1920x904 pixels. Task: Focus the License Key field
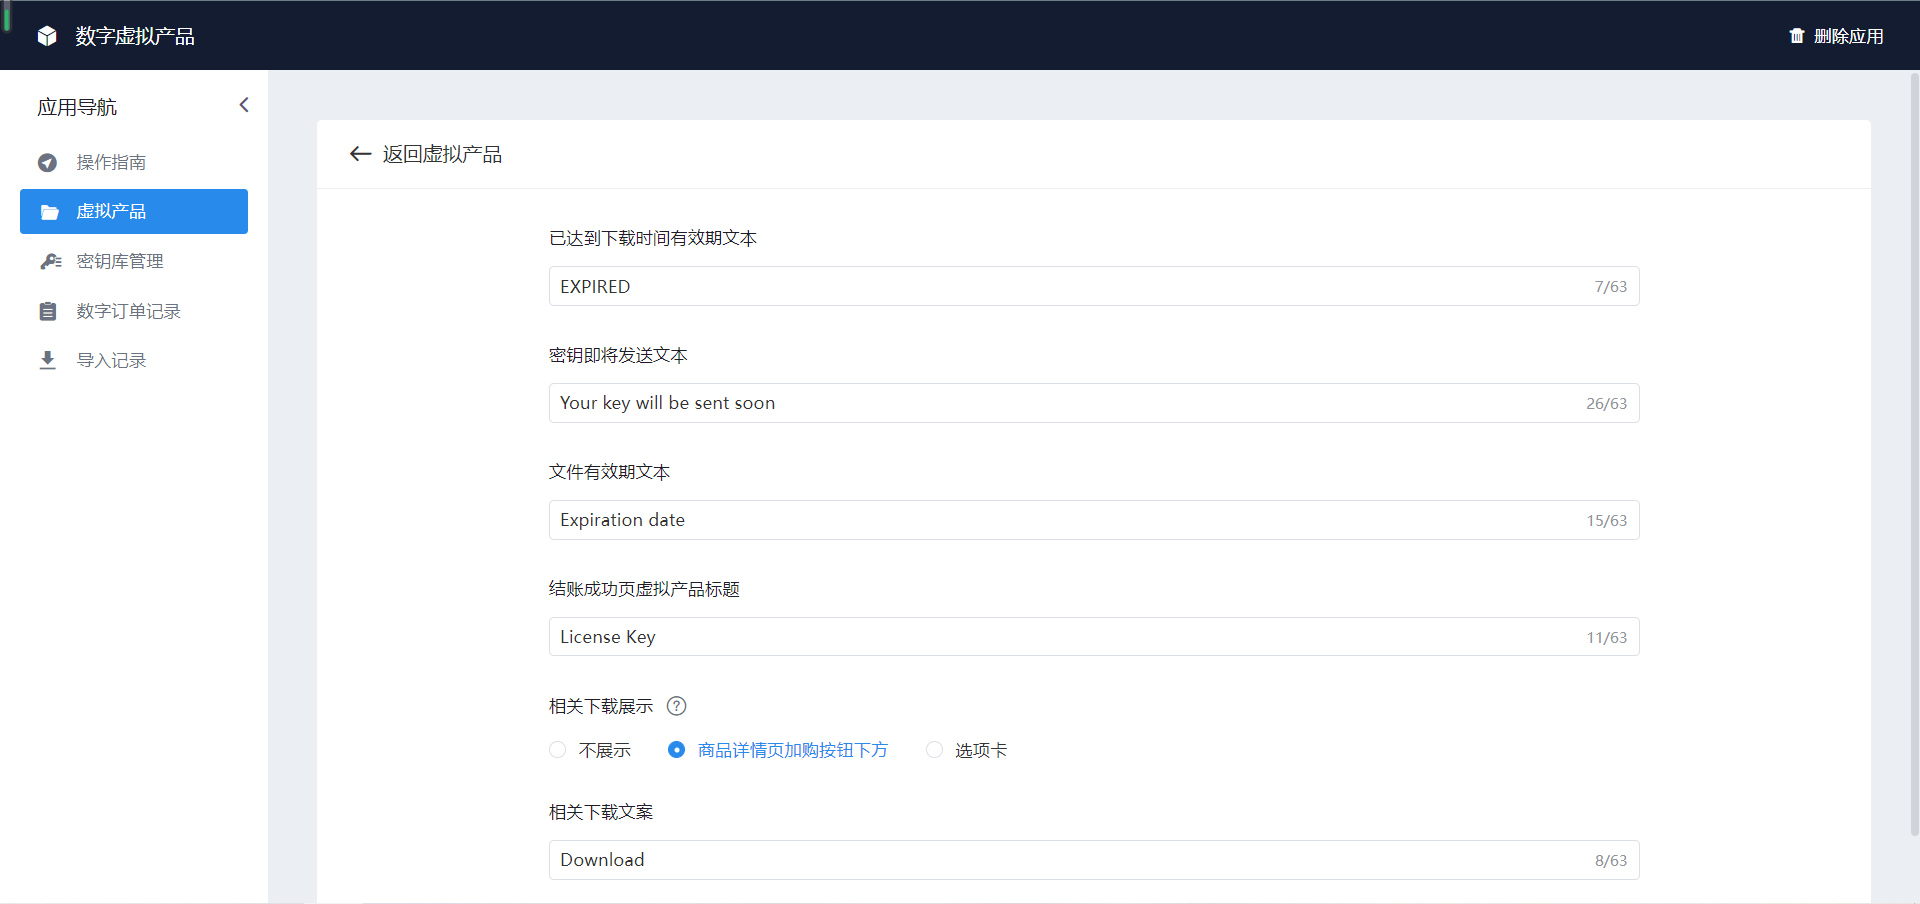(1094, 637)
